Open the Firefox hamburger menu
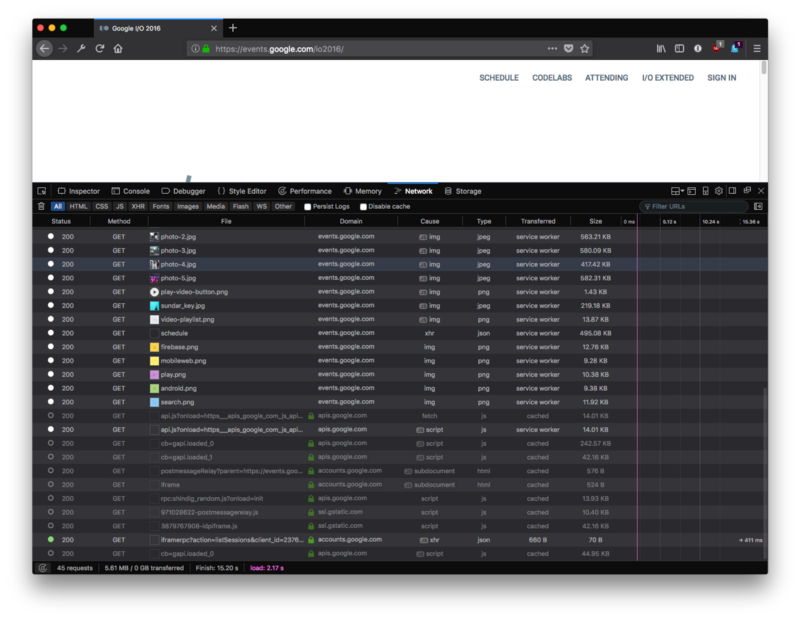This screenshot has height=620, width=800. tap(757, 48)
